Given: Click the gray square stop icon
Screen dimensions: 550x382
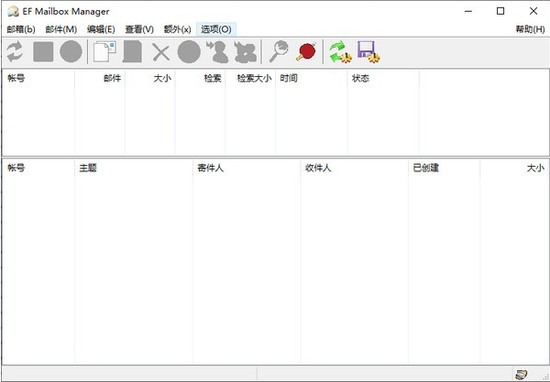Looking at the screenshot, I should click(x=43, y=52).
